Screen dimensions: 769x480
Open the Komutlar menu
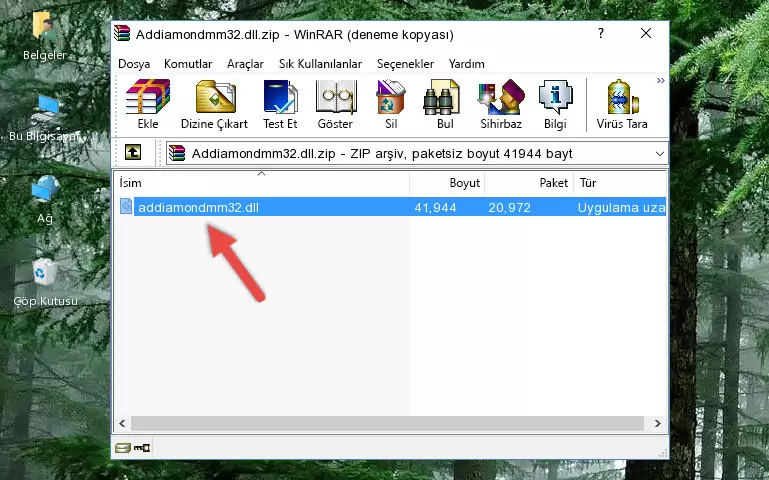188,64
